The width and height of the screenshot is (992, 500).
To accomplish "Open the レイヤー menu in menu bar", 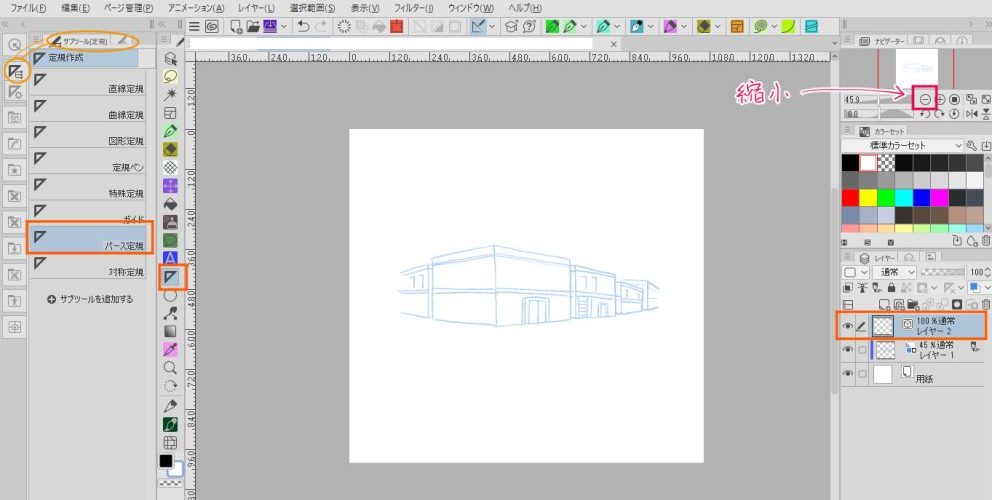I will click(255, 8).
